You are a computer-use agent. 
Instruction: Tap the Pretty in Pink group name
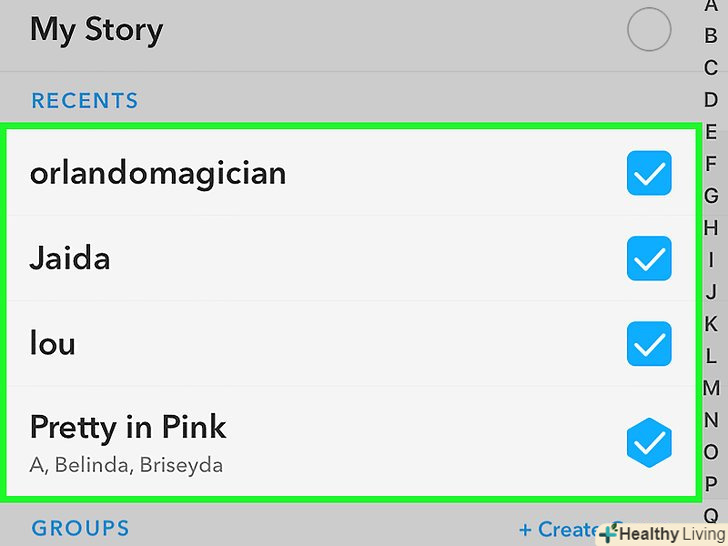click(x=128, y=428)
